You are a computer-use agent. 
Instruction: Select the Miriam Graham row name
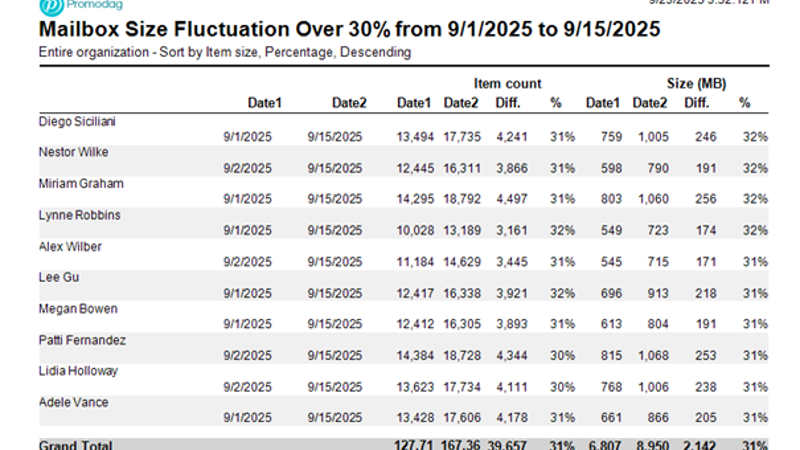pos(78,183)
